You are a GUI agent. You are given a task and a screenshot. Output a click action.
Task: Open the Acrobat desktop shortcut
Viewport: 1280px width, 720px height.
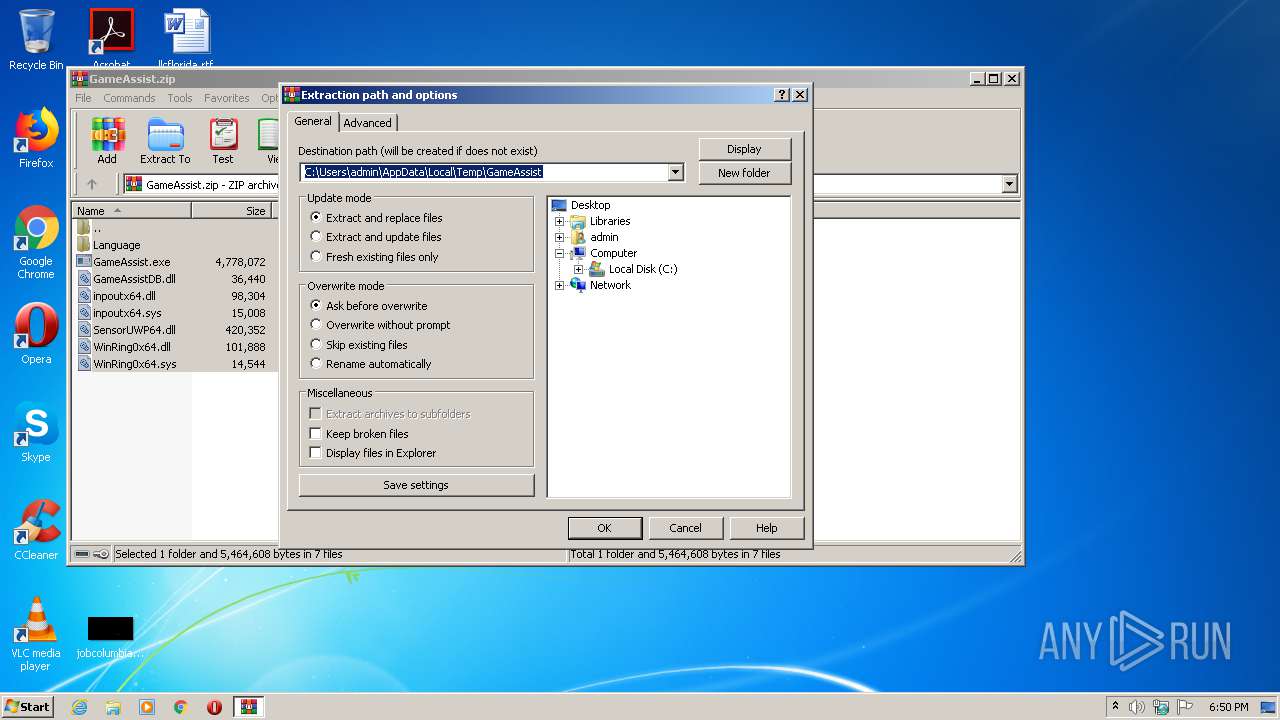pos(111,40)
